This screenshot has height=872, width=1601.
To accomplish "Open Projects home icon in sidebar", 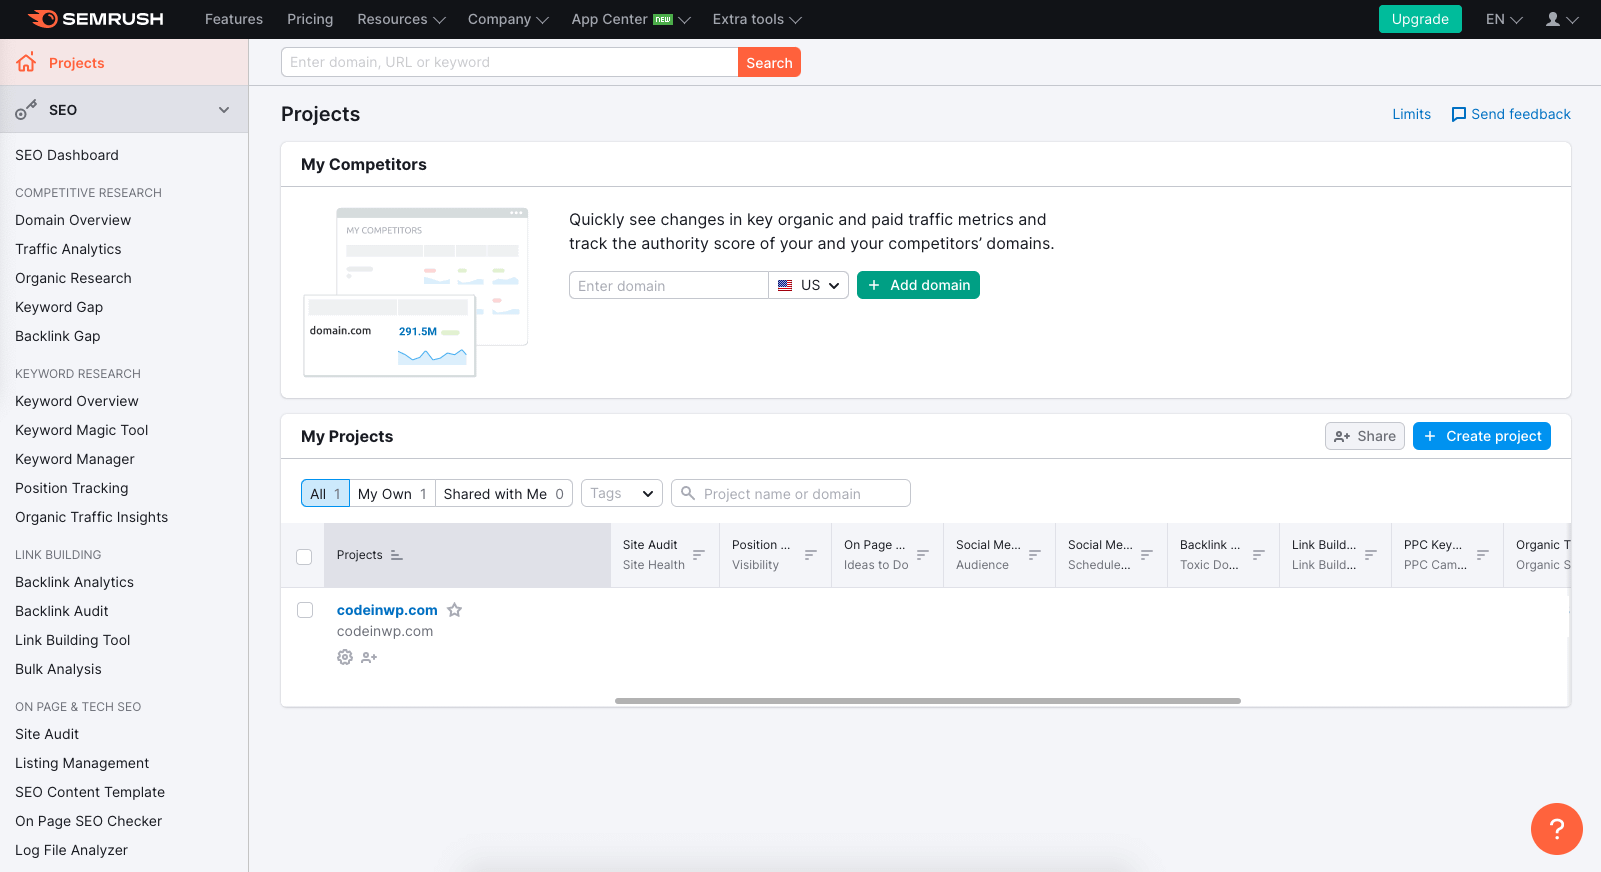I will pyautogui.click(x=26, y=62).
